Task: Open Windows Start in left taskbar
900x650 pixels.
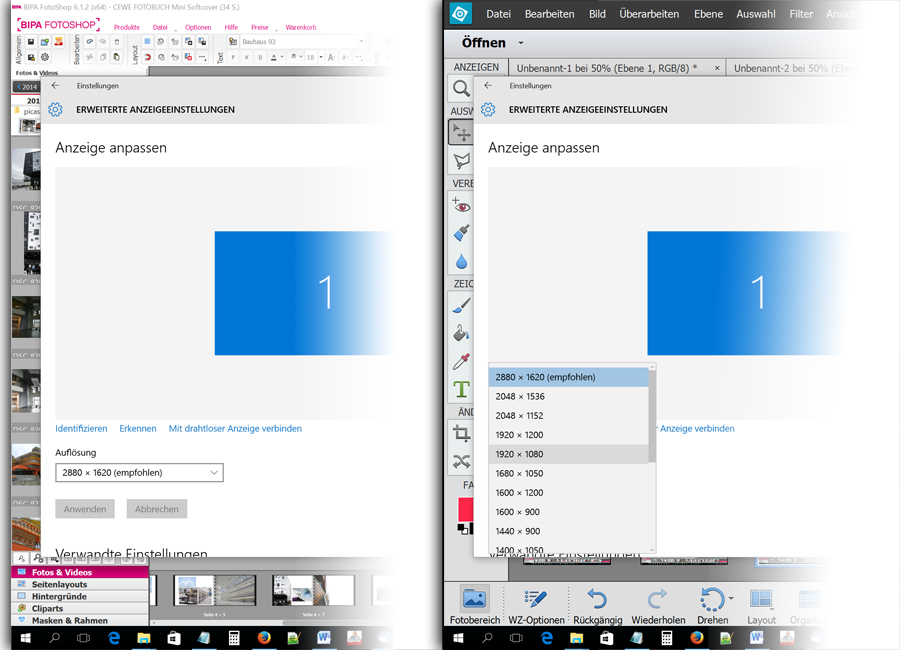Action: pos(25,638)
